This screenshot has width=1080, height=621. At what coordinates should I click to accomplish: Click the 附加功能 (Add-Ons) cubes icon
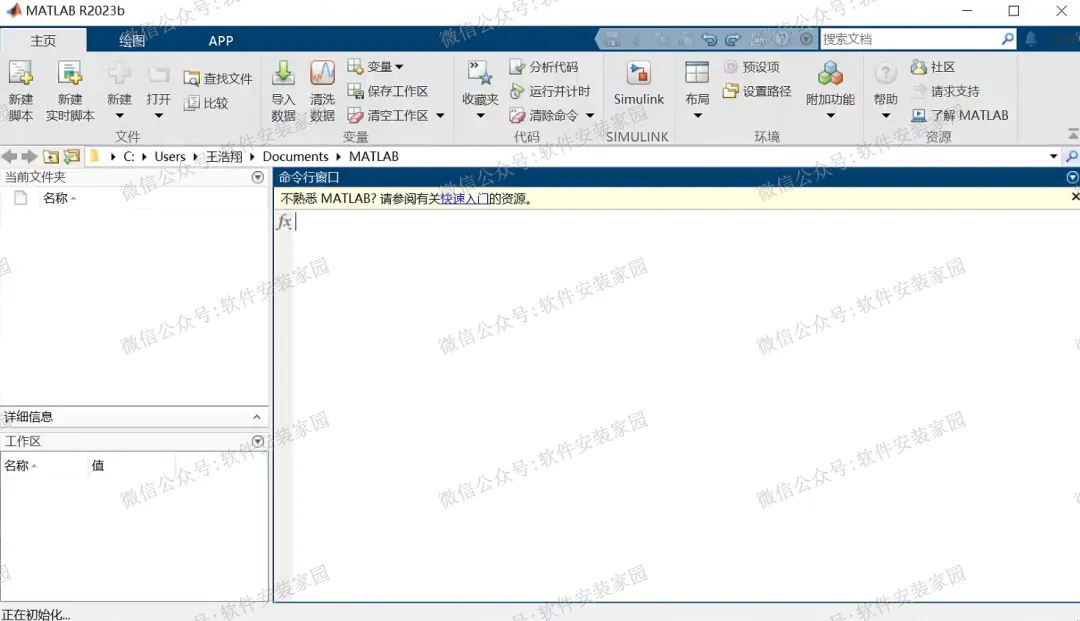tap(830, 73)
